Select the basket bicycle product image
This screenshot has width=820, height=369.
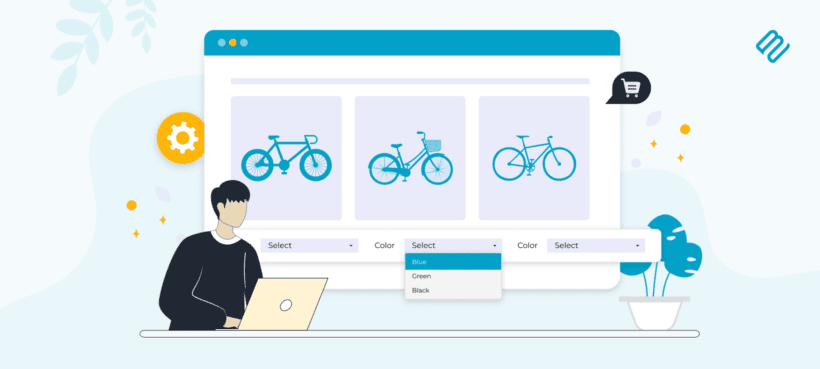tap(410, 158)
